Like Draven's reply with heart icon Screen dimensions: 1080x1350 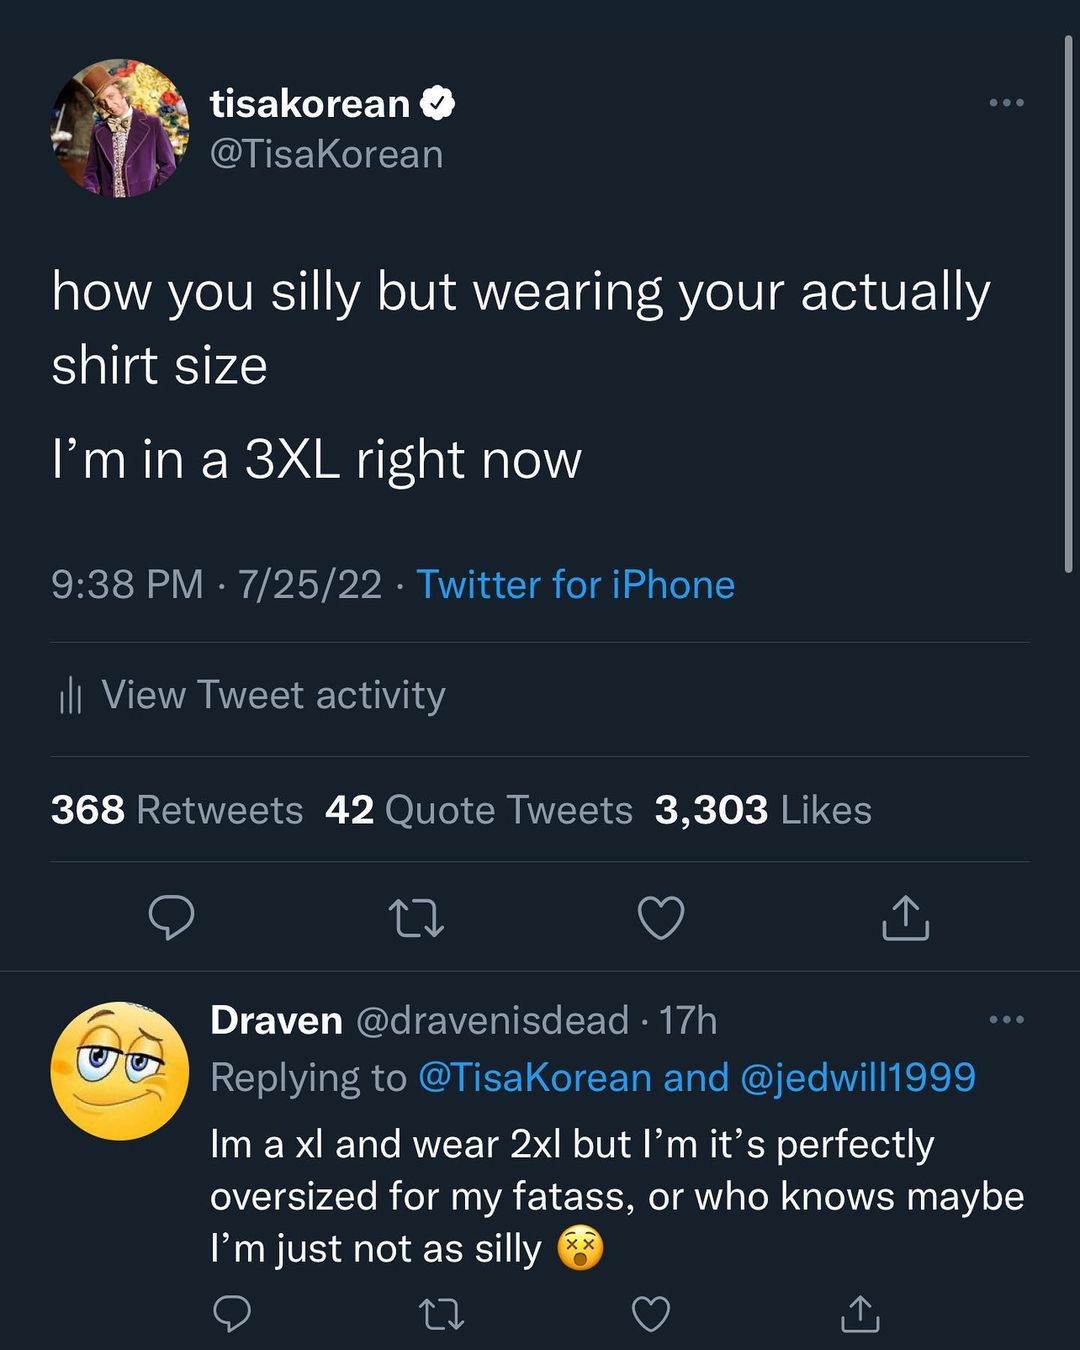[x=651, y=1313]
